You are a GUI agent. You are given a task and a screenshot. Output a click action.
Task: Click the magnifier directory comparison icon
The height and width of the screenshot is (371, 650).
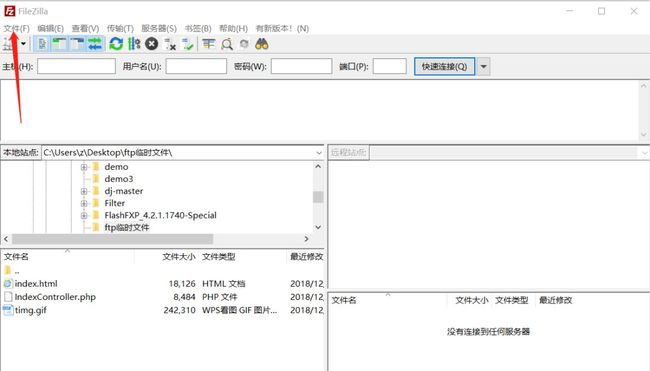(x=227, y=44)
